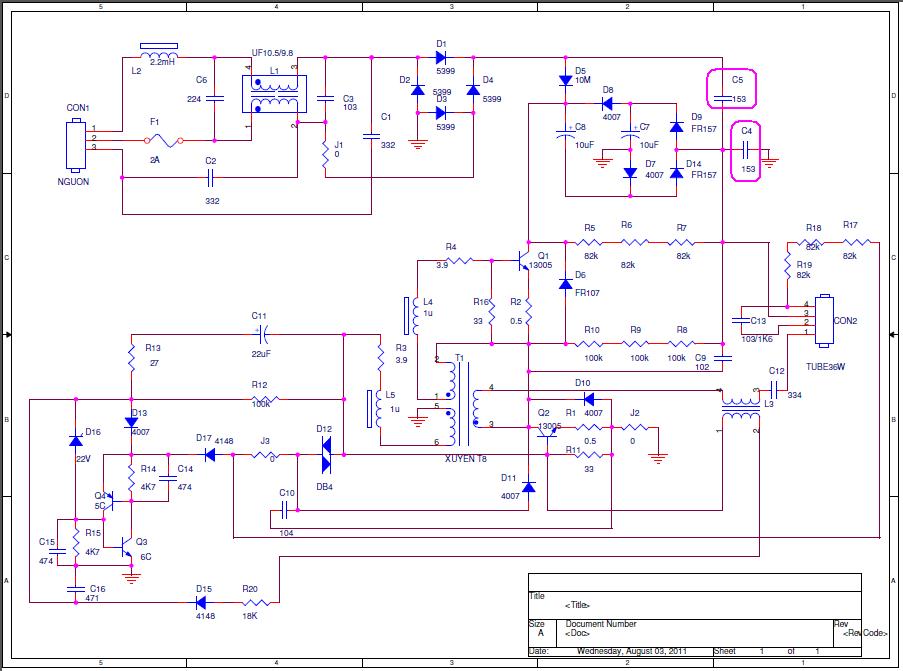Select the CON2 TUBE36W connector symbol

point(824,321)
